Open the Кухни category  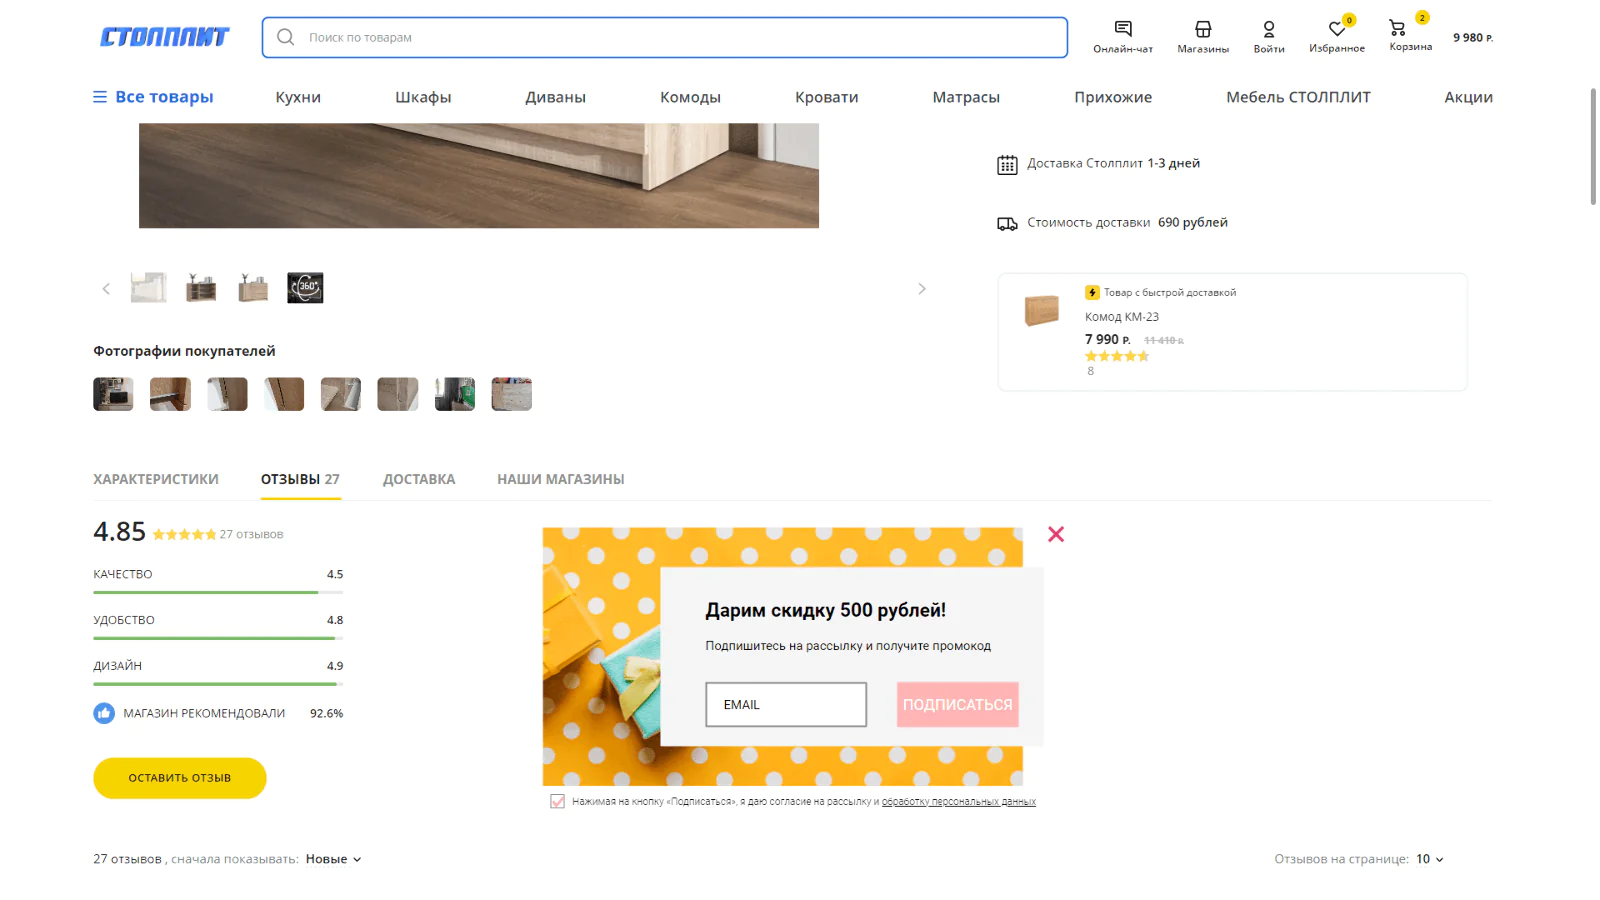298,97
